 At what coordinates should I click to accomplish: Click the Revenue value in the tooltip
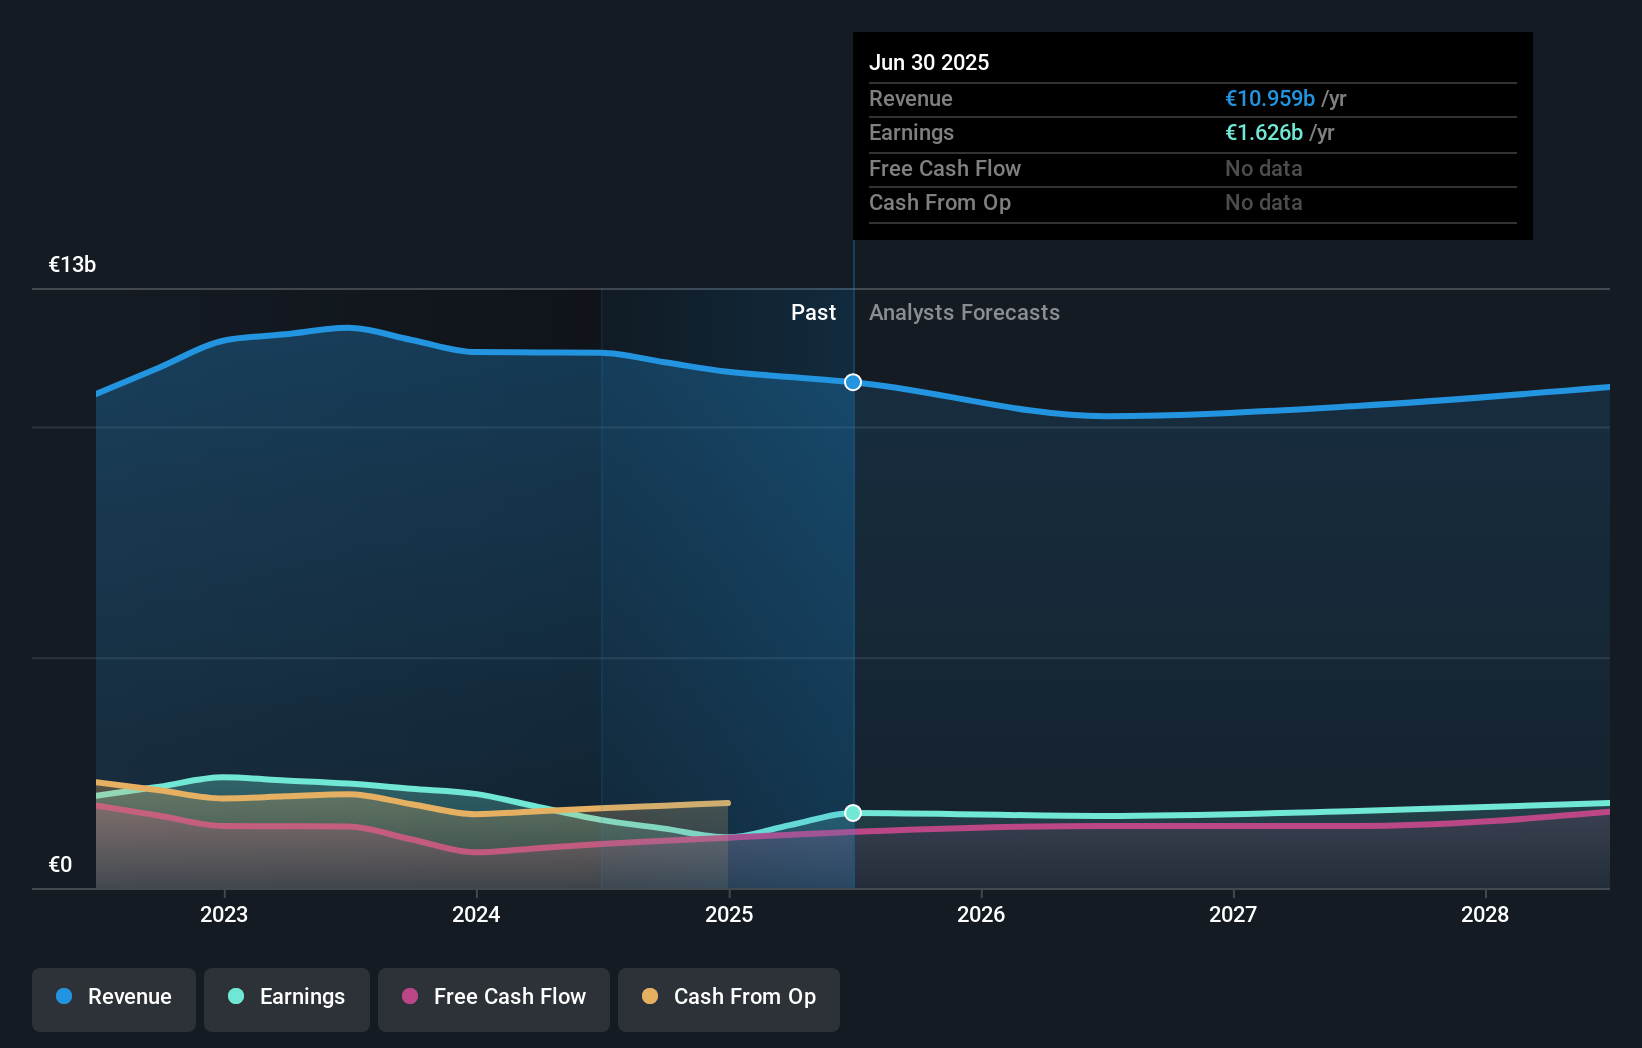(1269, 98)
